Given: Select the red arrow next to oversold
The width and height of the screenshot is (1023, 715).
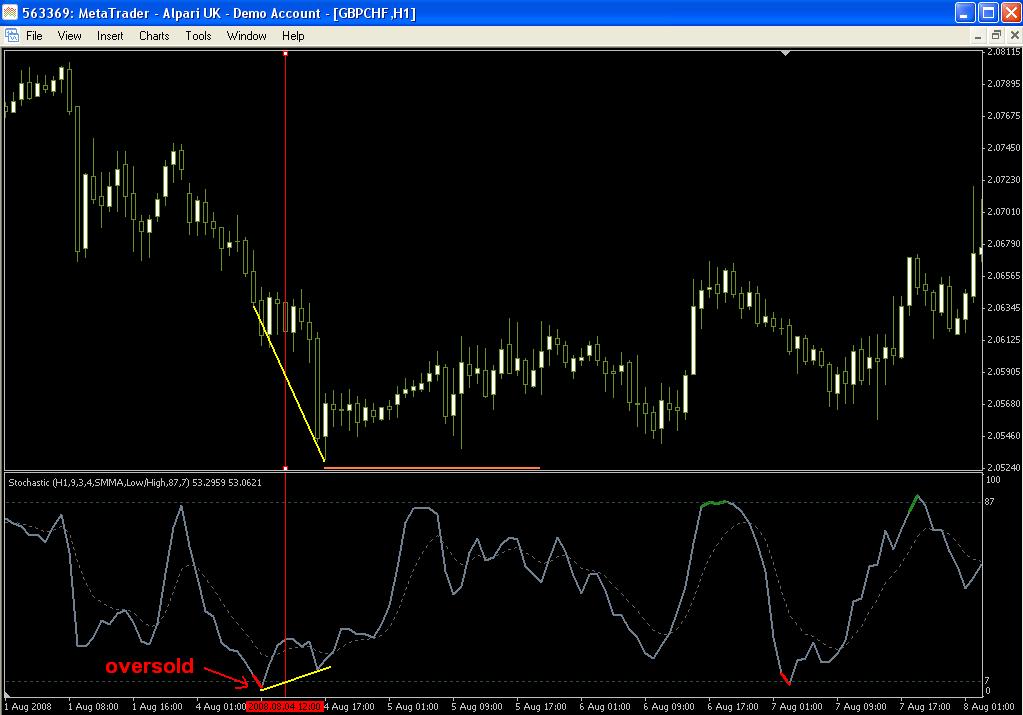Looking at the screenshot, I should point(227,676).
